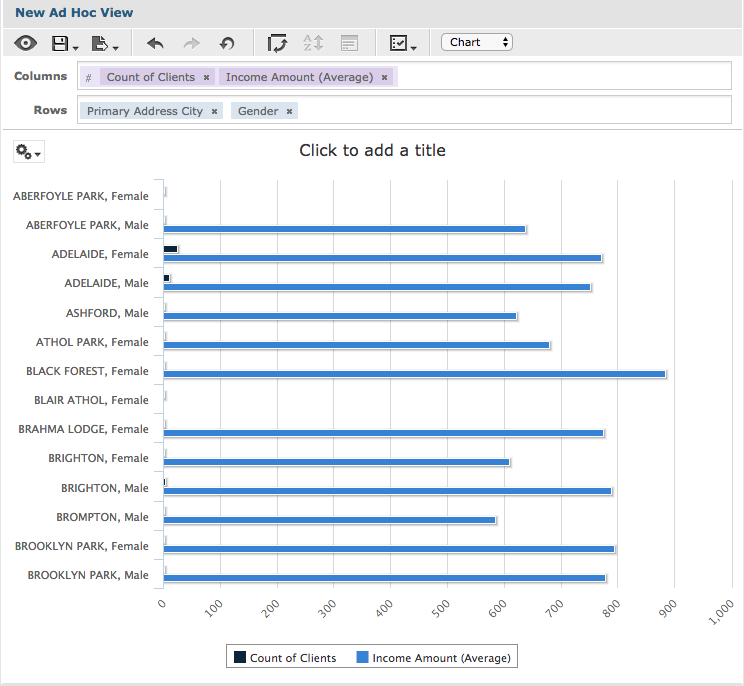The width and height of the screenshot is (744, 686).
Task: Undo the last action
Action: (155, 44)
